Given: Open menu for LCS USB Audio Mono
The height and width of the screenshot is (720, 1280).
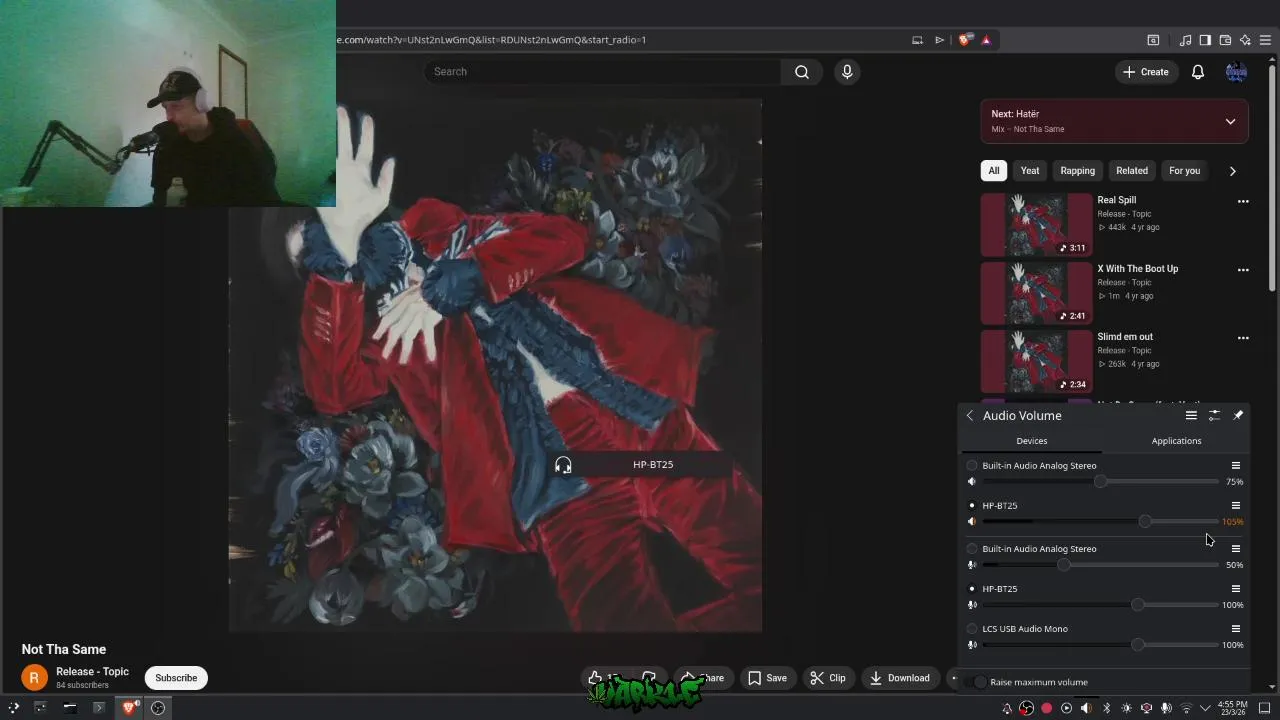Looking at the screenshot, I should 1236,629.
